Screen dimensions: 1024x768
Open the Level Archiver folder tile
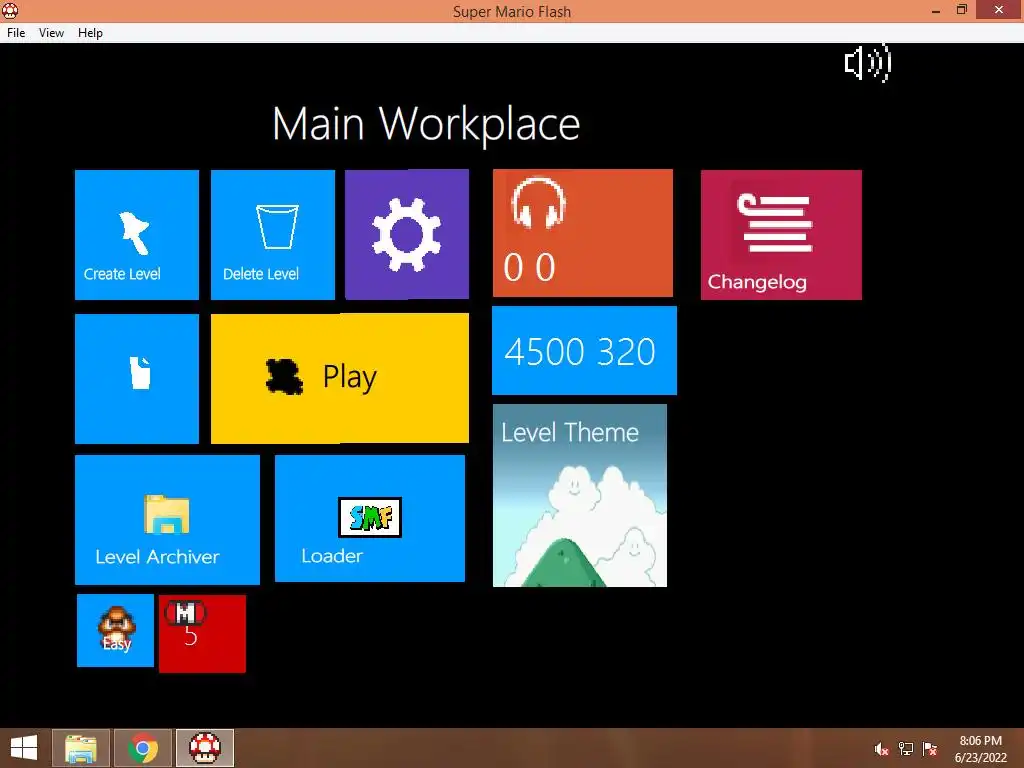point(167,520)
